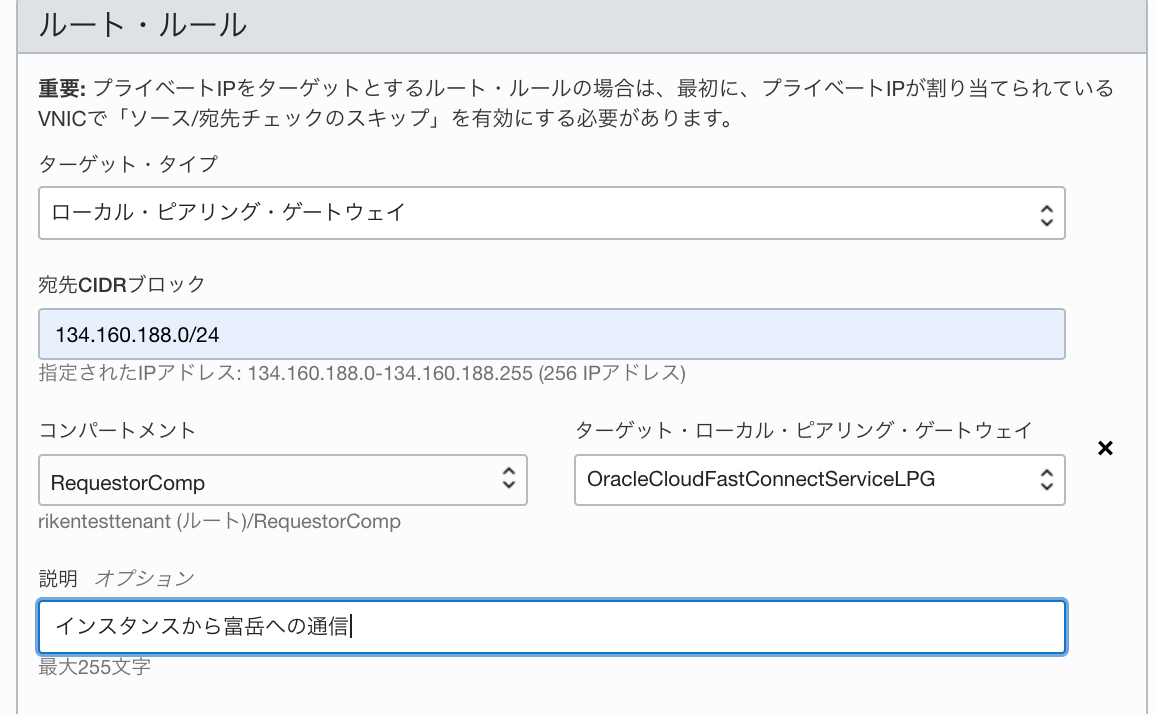Focus the 宛先CIDRブロック field showing 134.160.188.0/24
The height and width of the screenshot is (714, 1156).
[551, 334]
